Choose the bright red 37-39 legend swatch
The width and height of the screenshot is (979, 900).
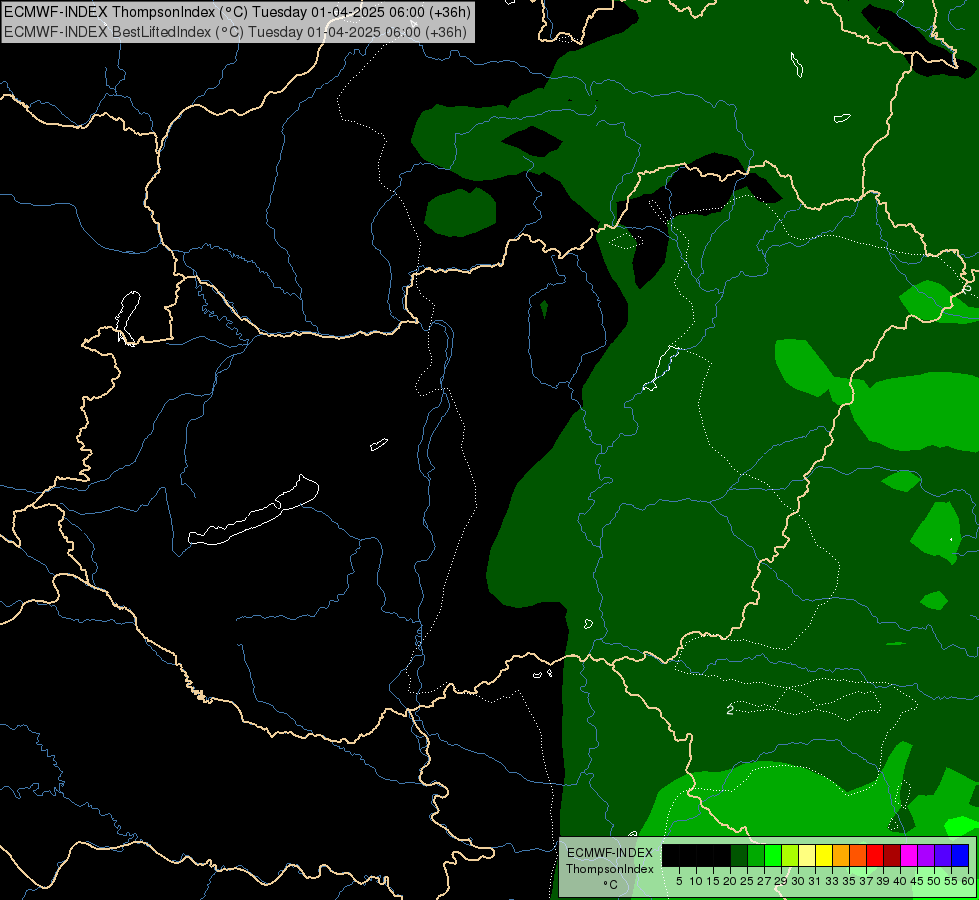click(875, 855)
